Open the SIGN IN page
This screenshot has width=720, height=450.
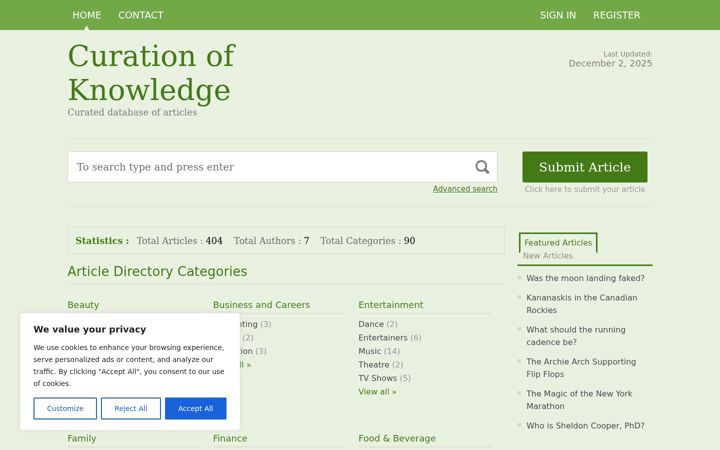pyautogui.click(x=557, y=15)
